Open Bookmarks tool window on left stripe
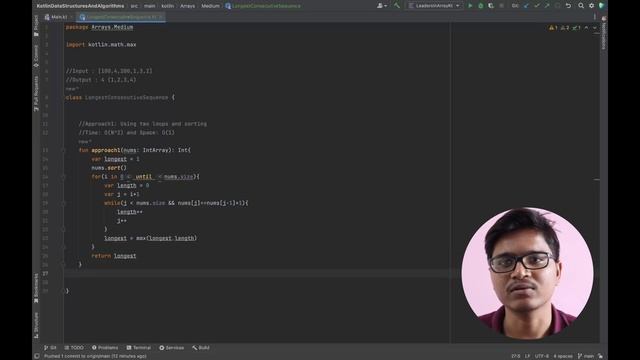This screenshot has height=360, width=640. tap(36, 288)
